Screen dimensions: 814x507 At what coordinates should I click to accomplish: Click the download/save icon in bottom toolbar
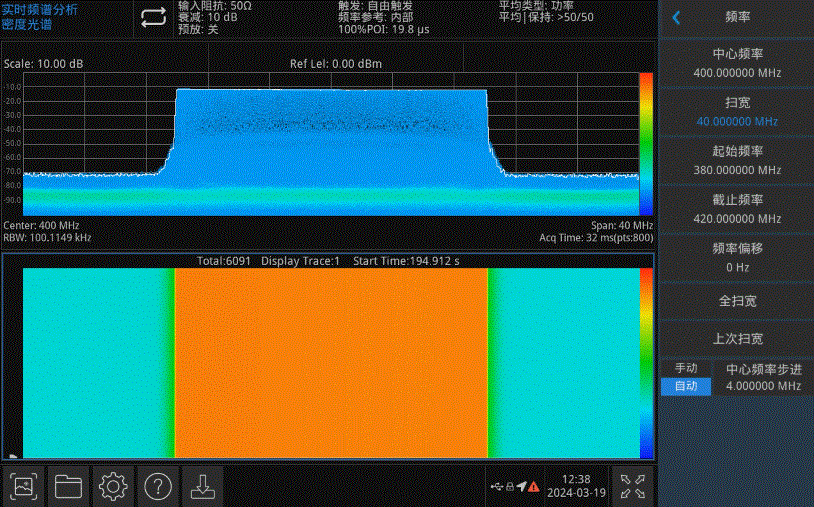tap(202, 486)
